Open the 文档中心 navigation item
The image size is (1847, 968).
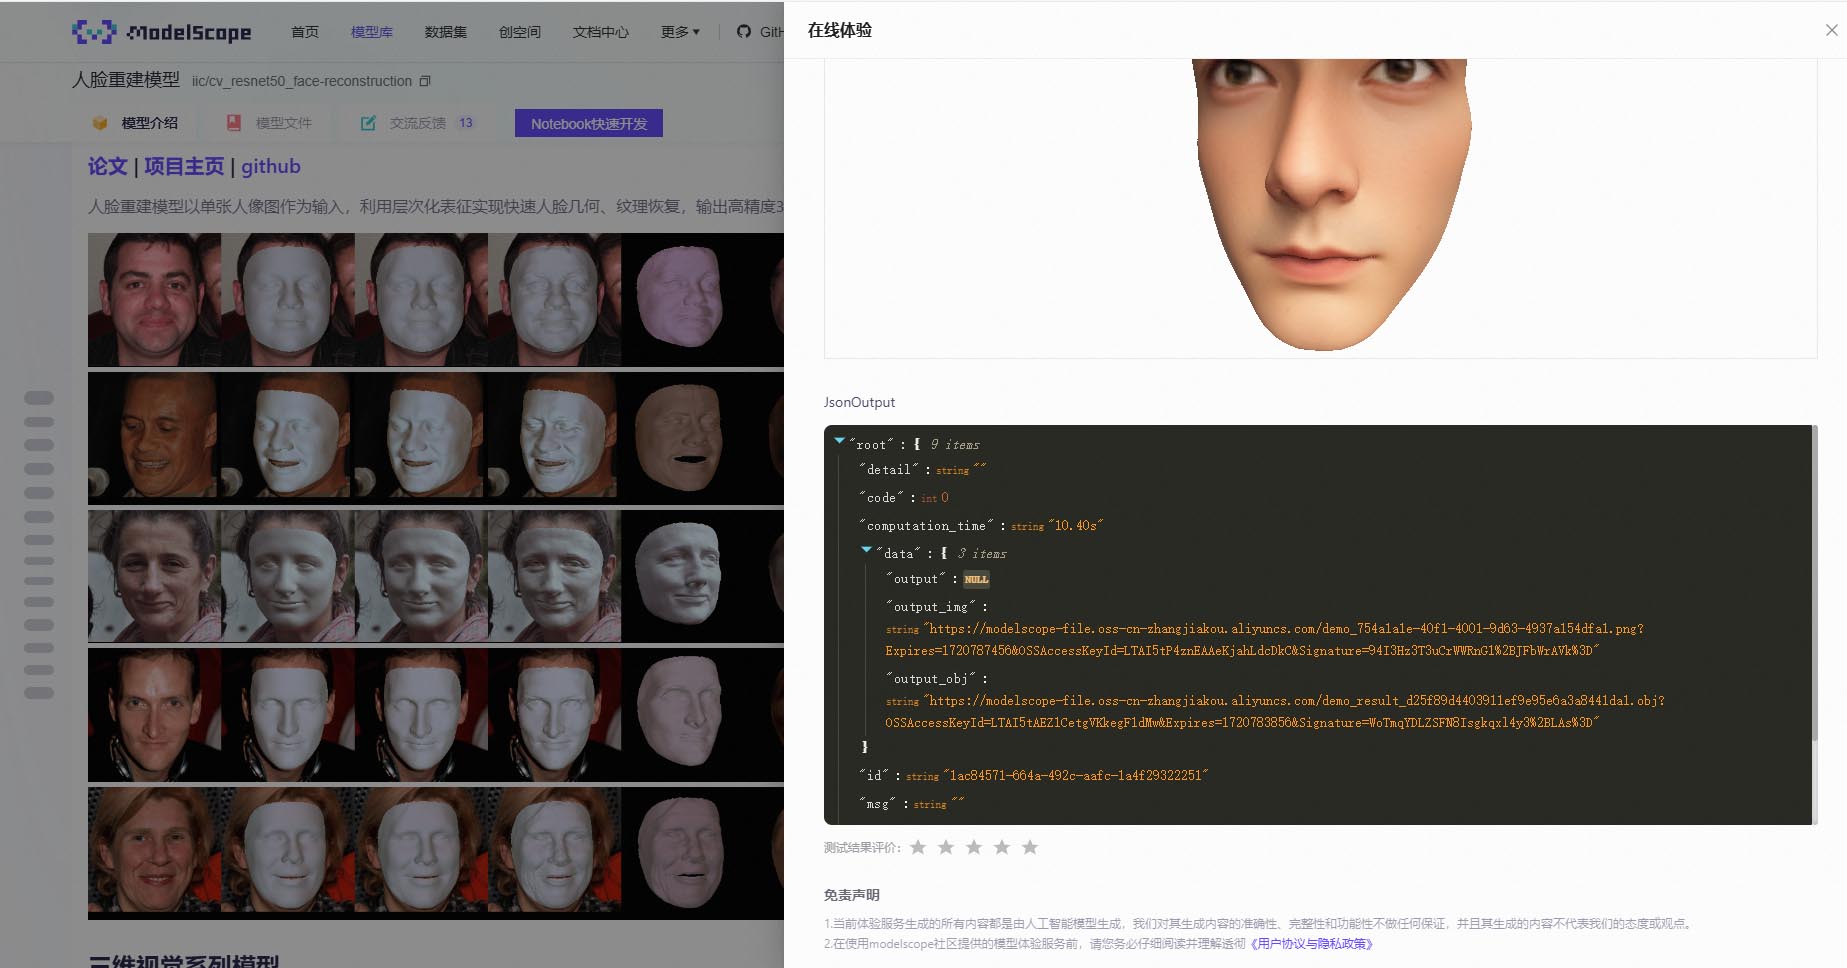(601, 32)
